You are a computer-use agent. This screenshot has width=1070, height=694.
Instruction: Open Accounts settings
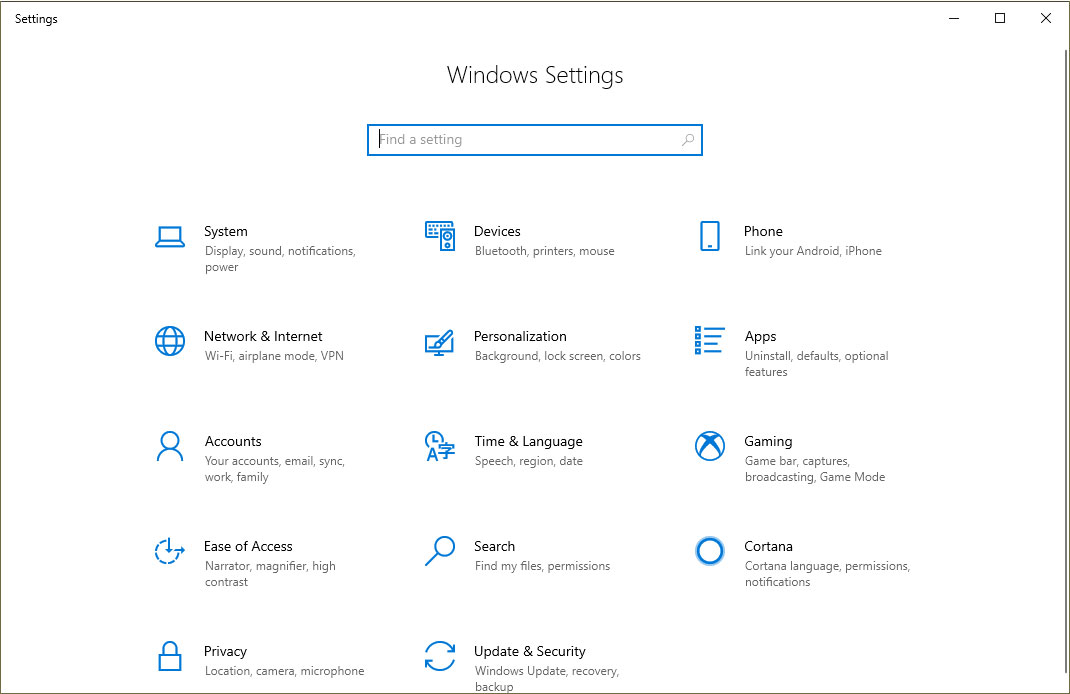[x=233, y=441]
